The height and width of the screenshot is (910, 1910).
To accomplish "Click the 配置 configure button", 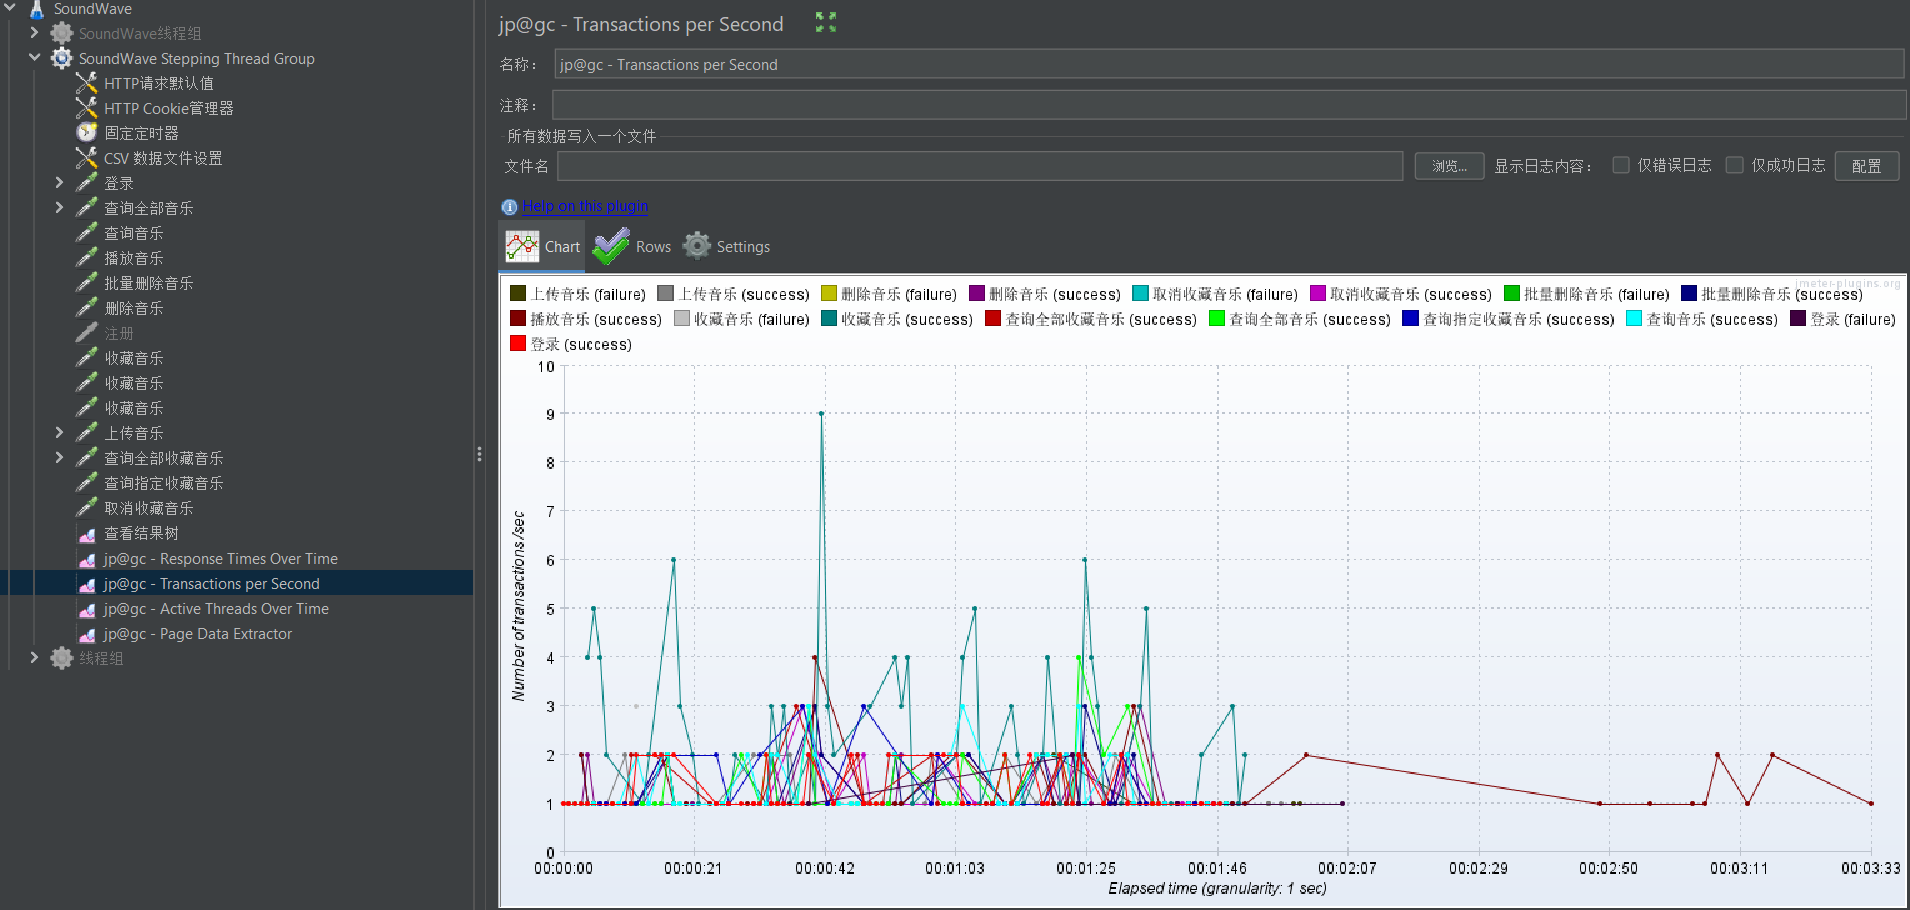I will pos(1866,166).
